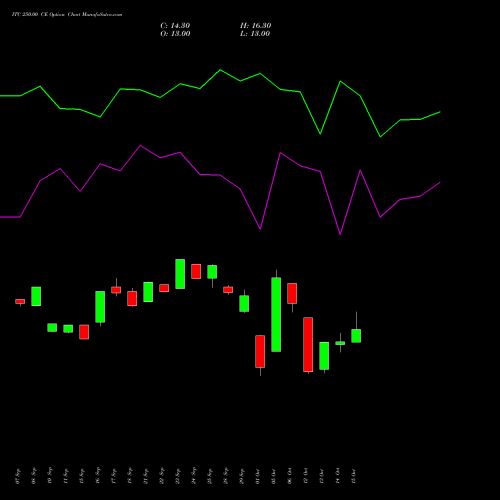This screenshot has width=500, height=500.
Task: Click the high value 'H: 16.30'
Action: (256, 26)
